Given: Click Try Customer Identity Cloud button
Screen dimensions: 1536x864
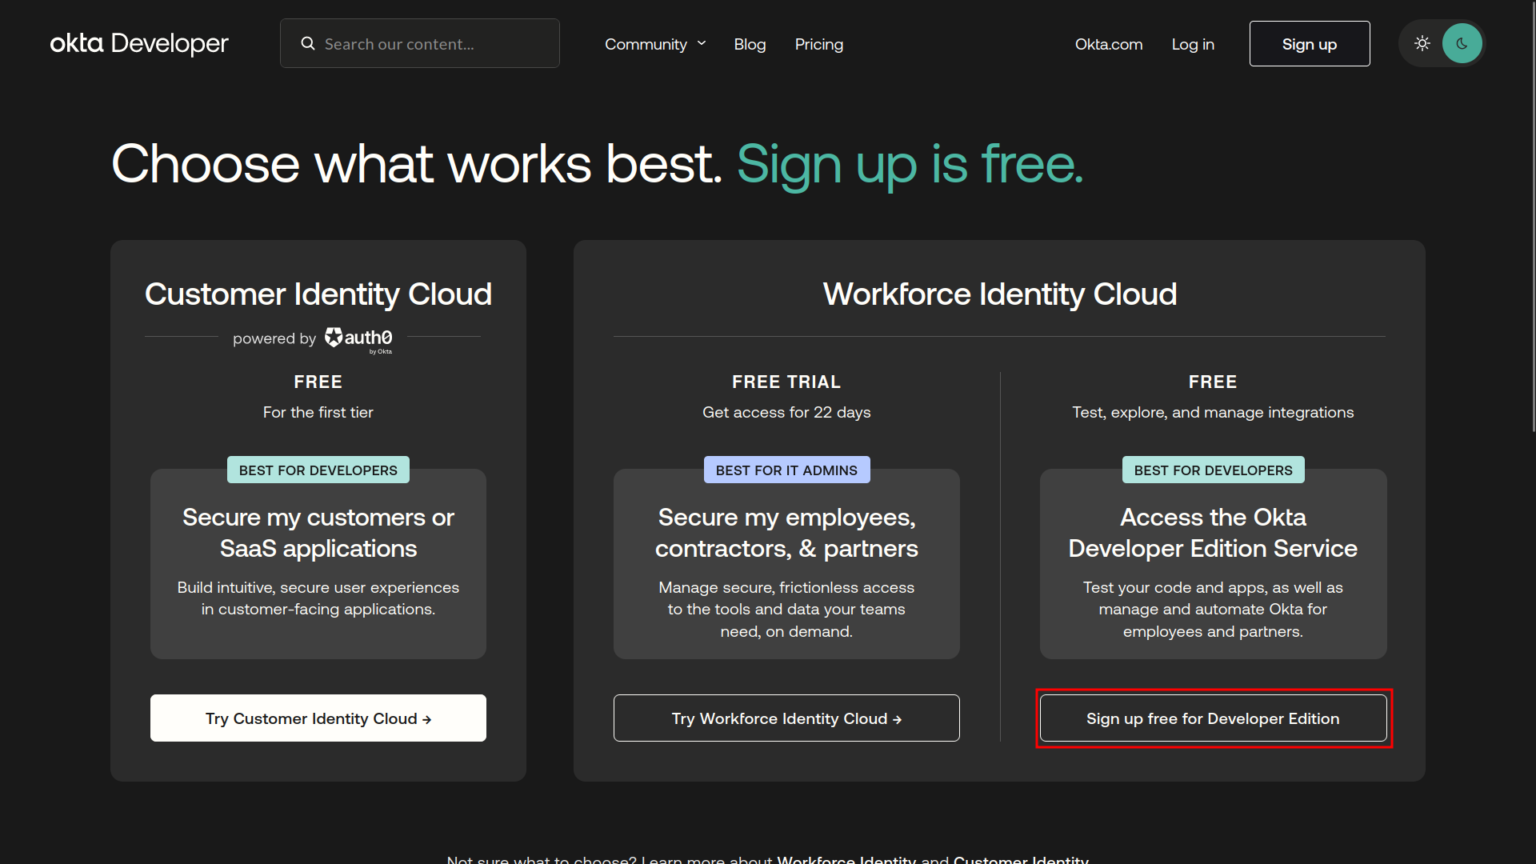Looking at the screenshot, I should [x=318, y=718].
